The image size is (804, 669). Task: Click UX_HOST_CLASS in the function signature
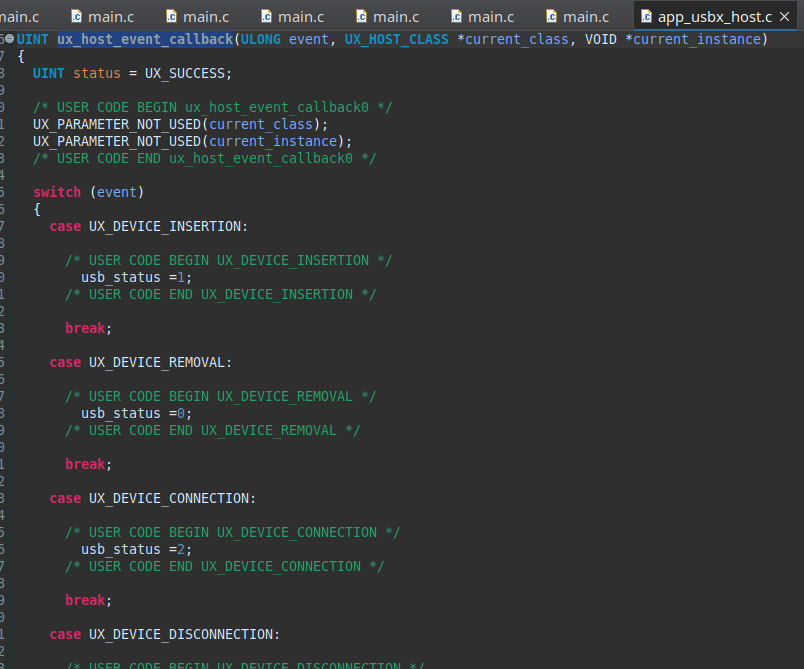tap(396, 39)
